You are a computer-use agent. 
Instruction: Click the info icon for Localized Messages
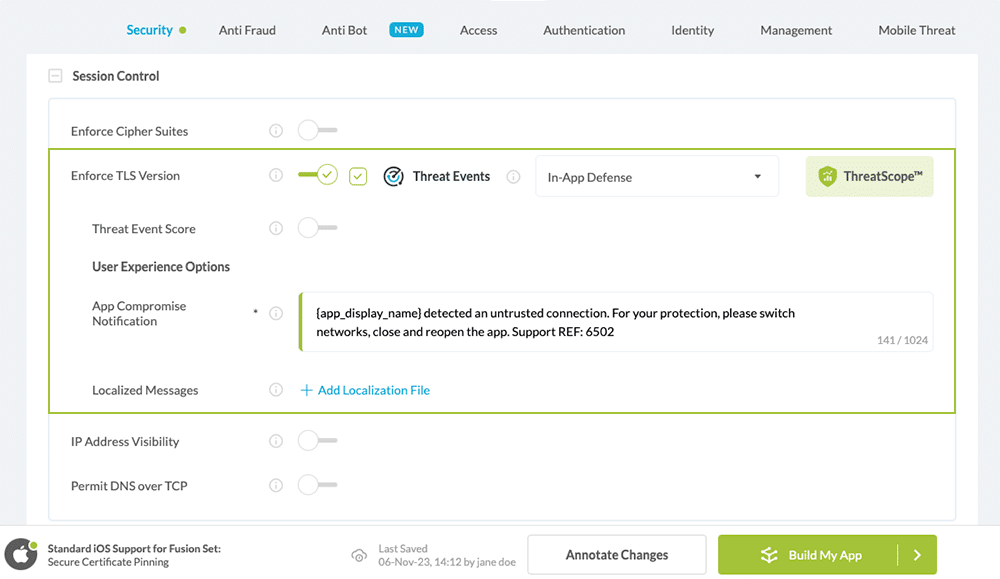(276, 390)
